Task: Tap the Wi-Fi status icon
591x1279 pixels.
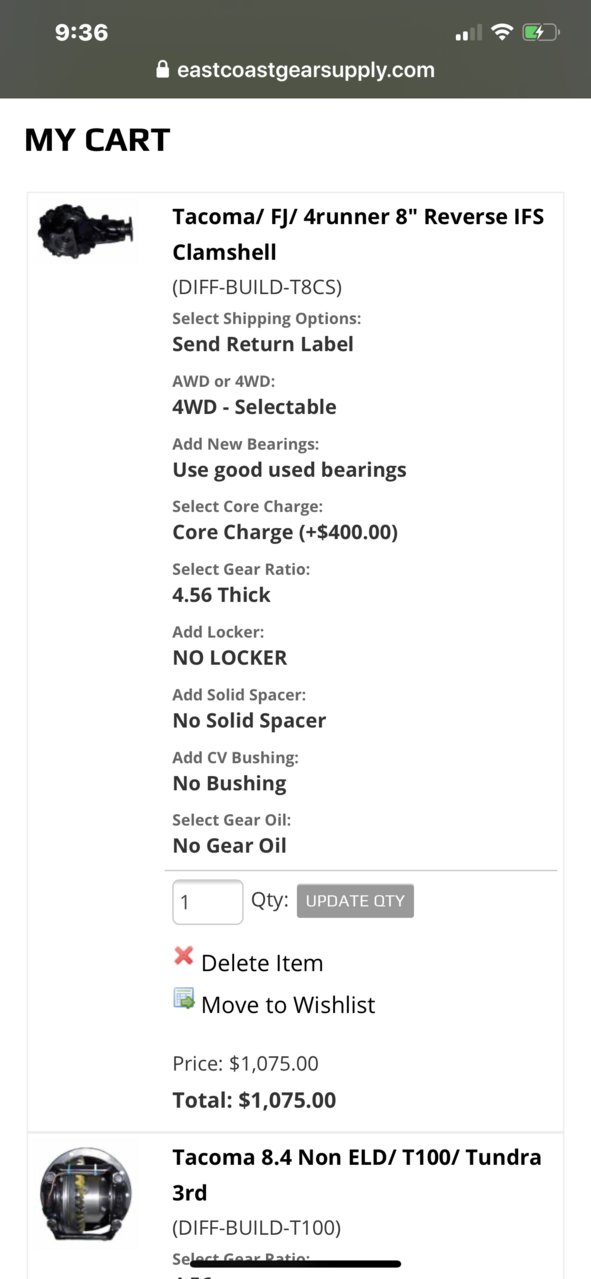Action: 501,32
